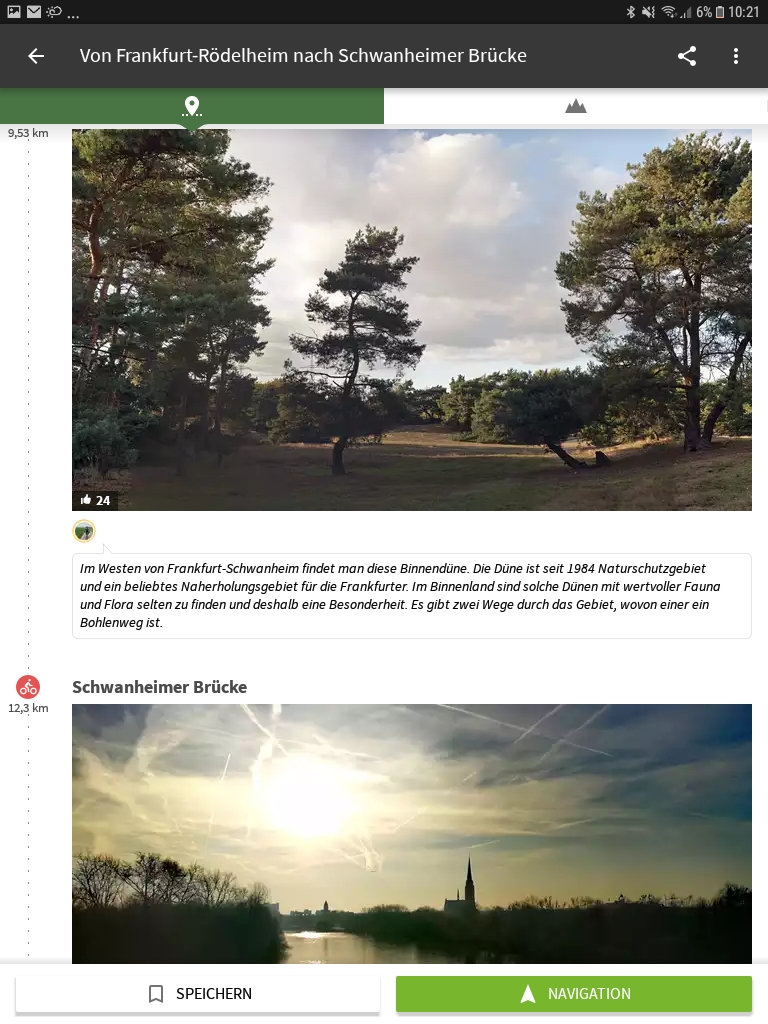
Task: Tap the route title in header
Action: point(303,56)
